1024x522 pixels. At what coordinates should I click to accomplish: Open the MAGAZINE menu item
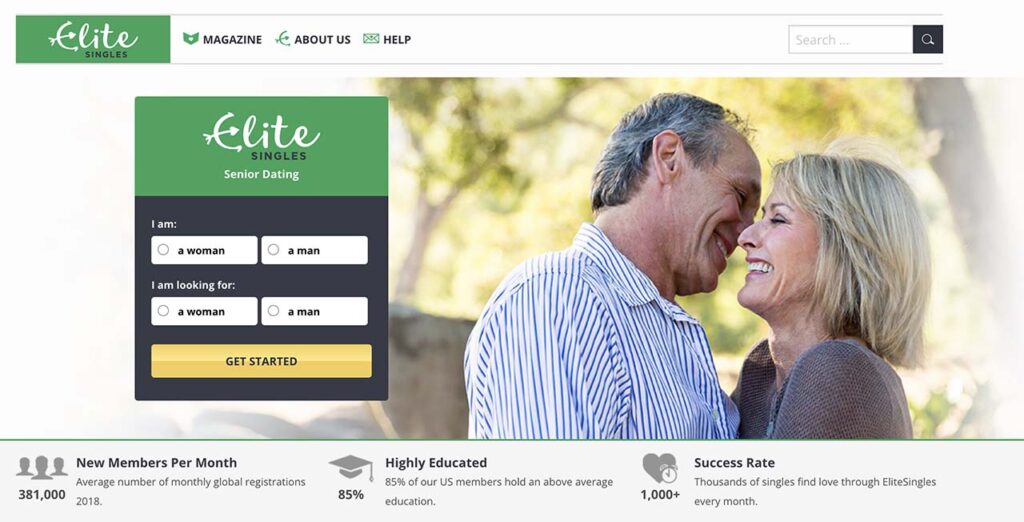232,39
